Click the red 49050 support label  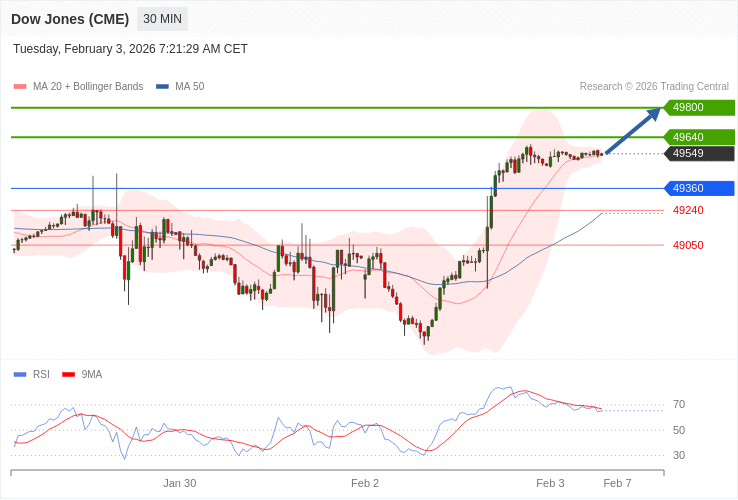point(688,245)
